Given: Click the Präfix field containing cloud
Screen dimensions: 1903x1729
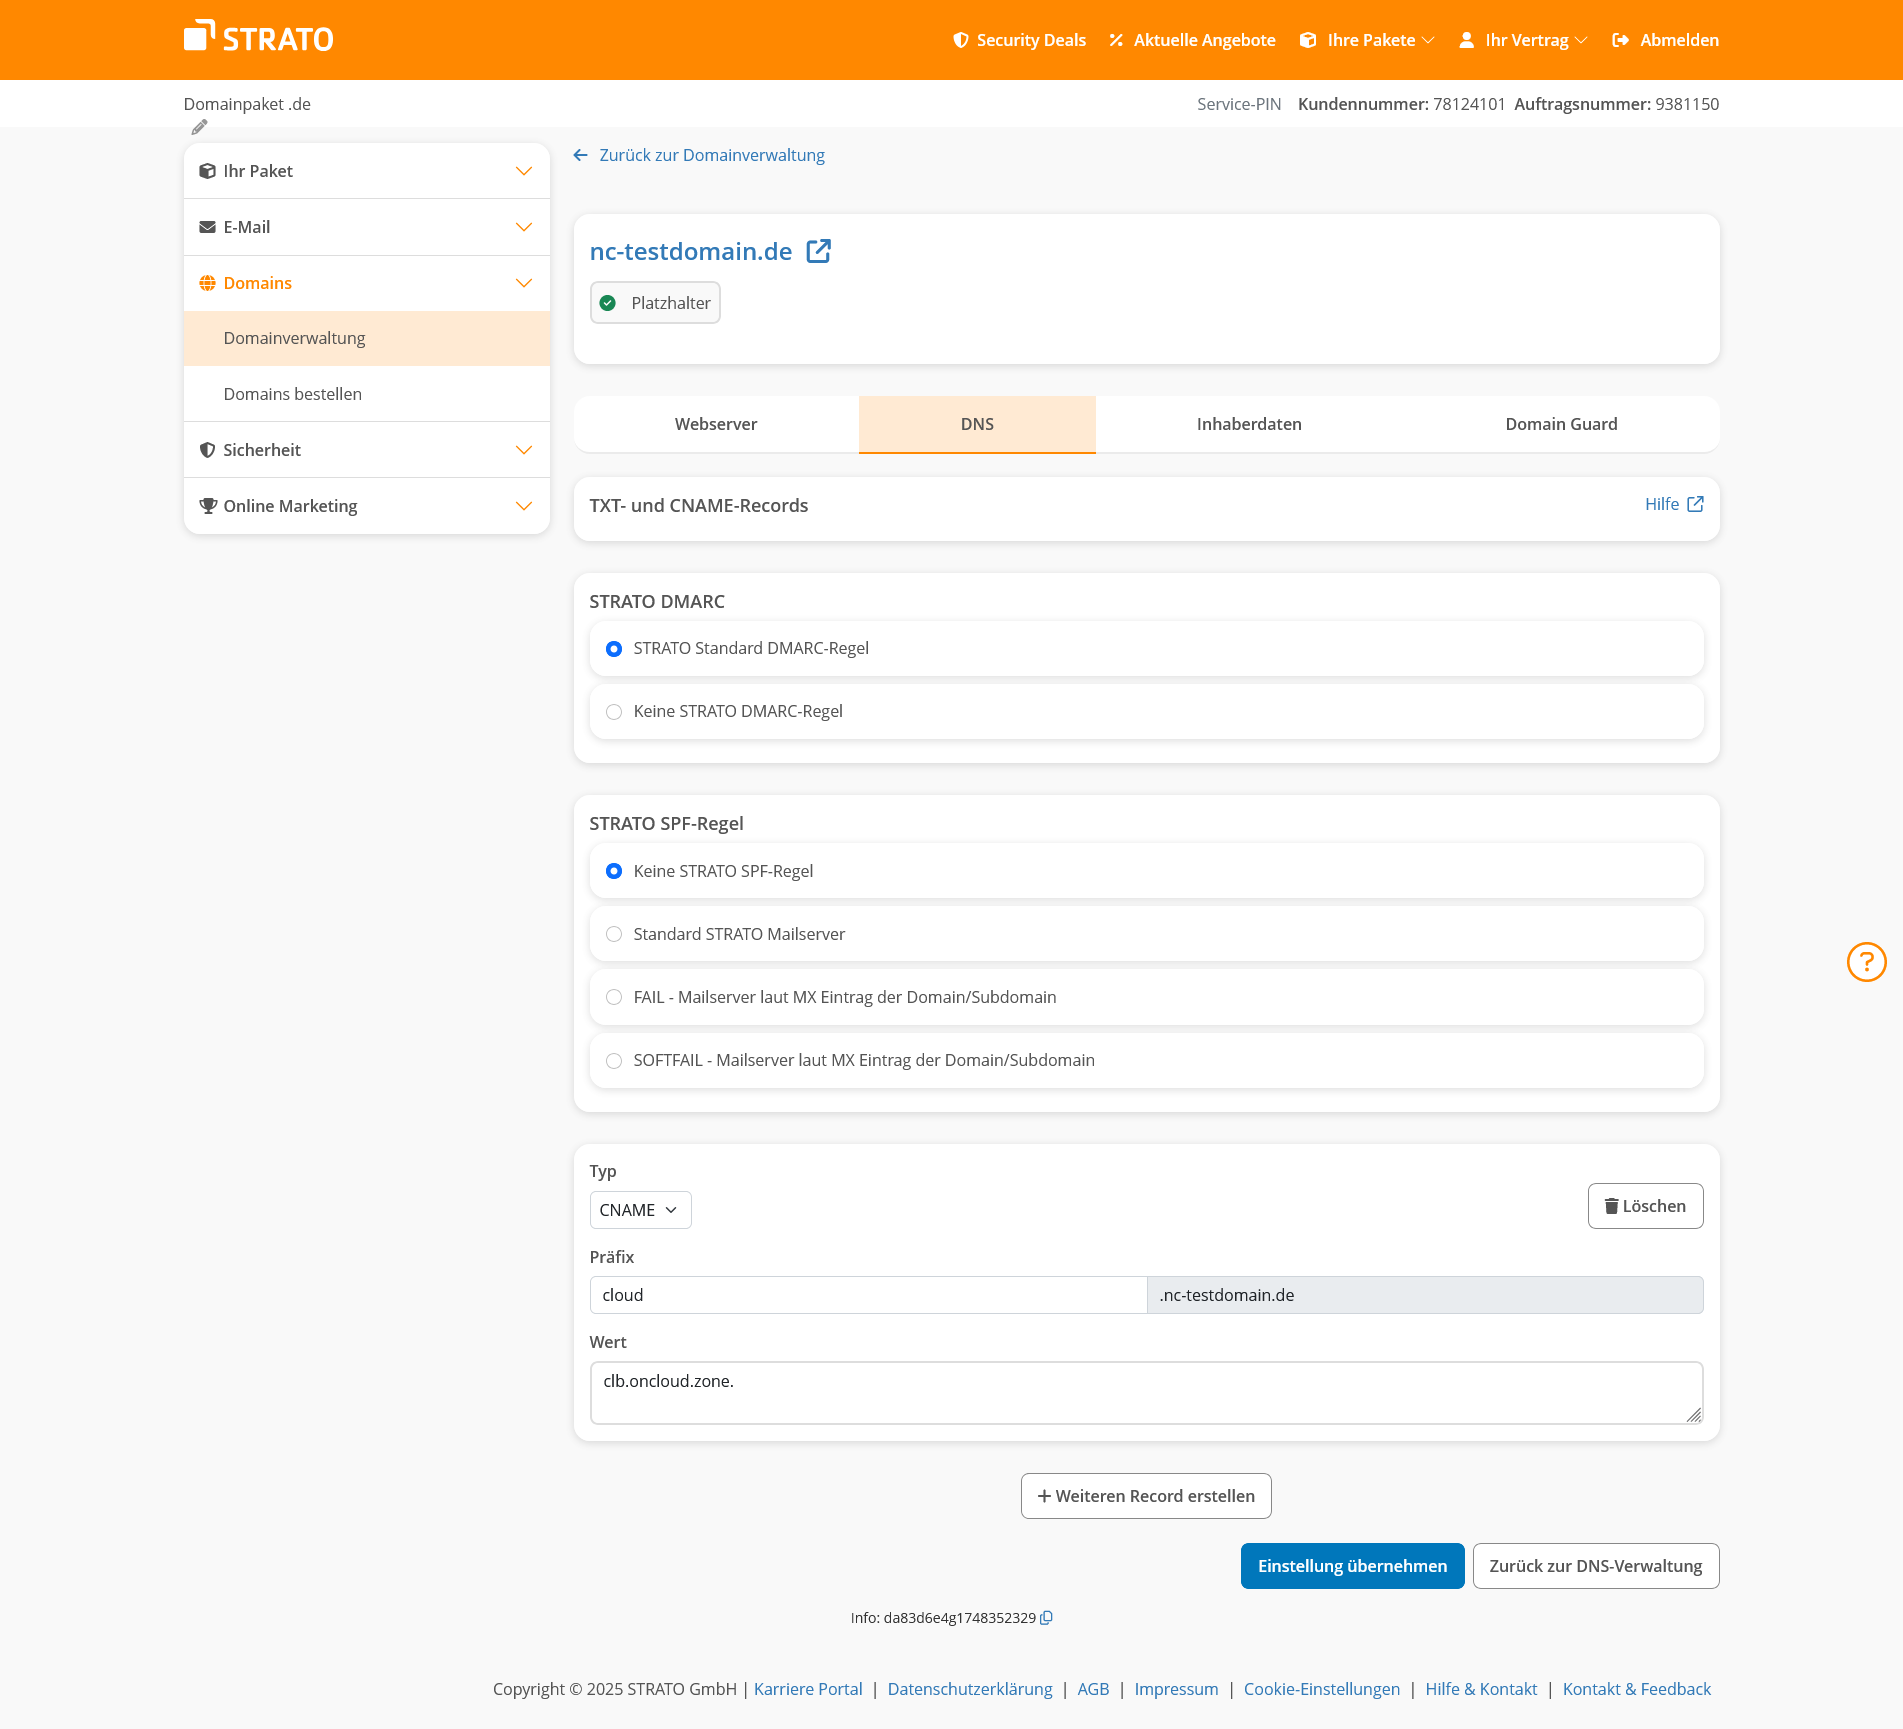Looking at the screenshot, I should tap(868, 1295).
